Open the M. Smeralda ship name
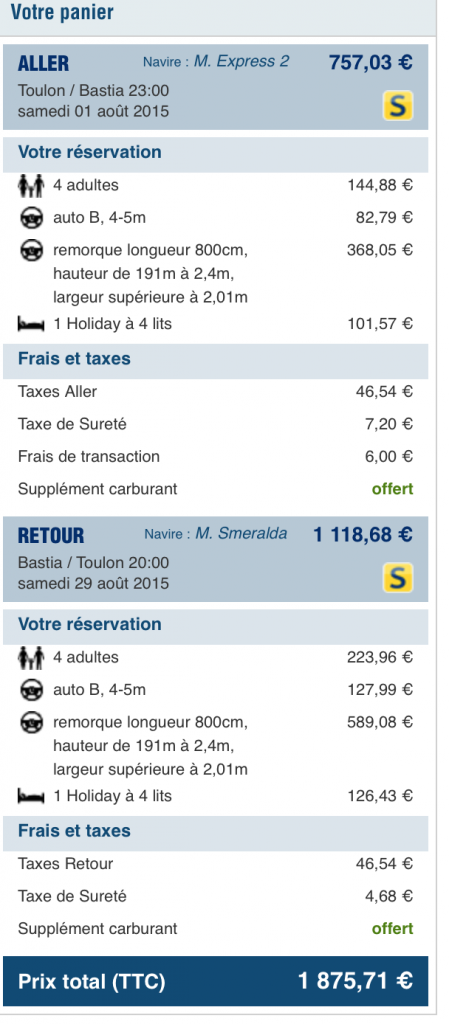The height and width of the screenshot is (1024, 449). tap(241, 534)
